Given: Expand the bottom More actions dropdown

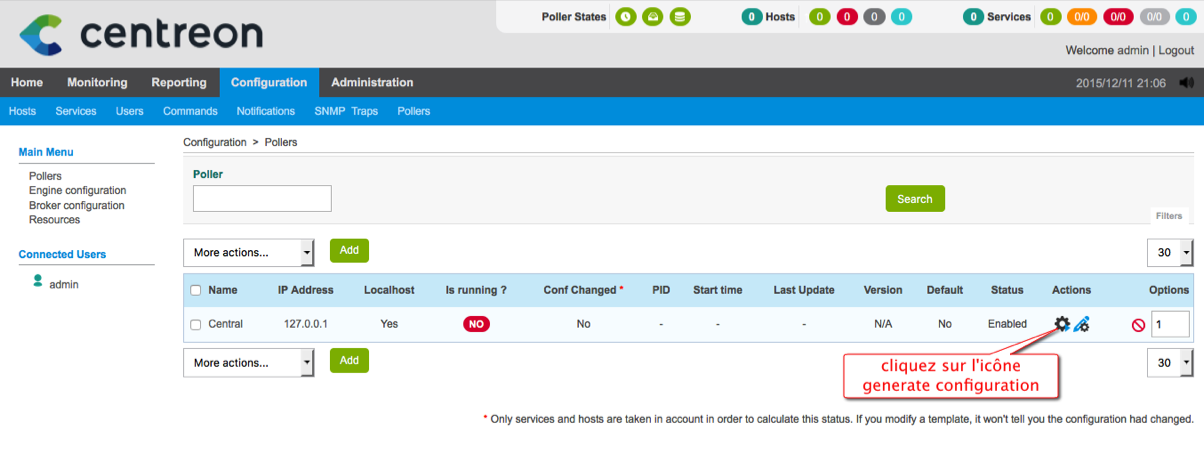Looking at the screenshot, I should [248, 363].
